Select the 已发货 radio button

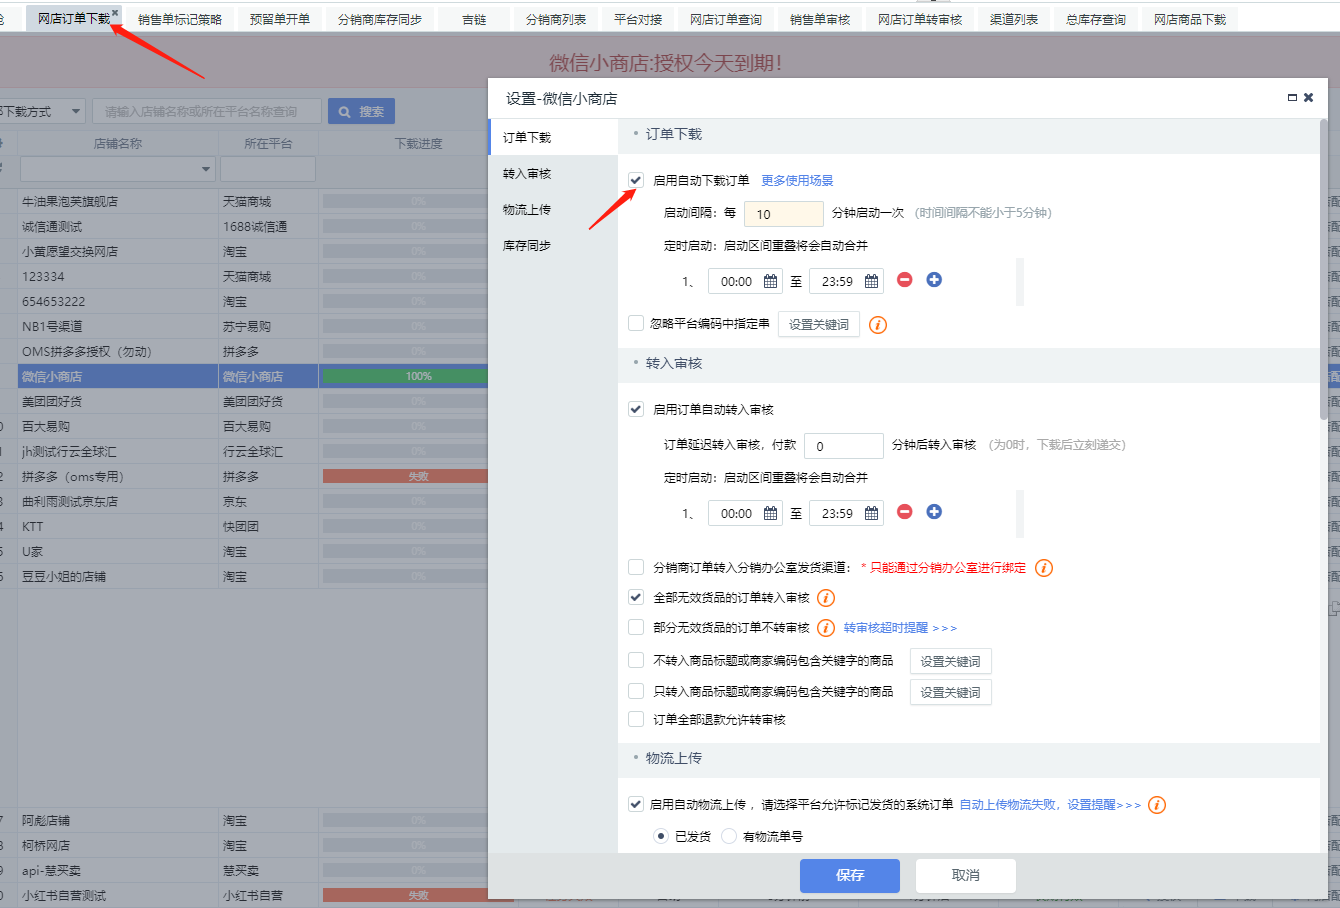click(660, 836)
